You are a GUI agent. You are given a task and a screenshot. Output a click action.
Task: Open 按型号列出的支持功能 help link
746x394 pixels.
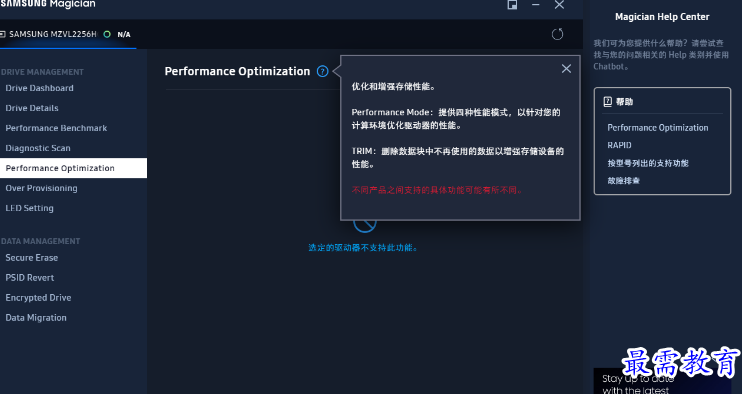pos(648,163)
